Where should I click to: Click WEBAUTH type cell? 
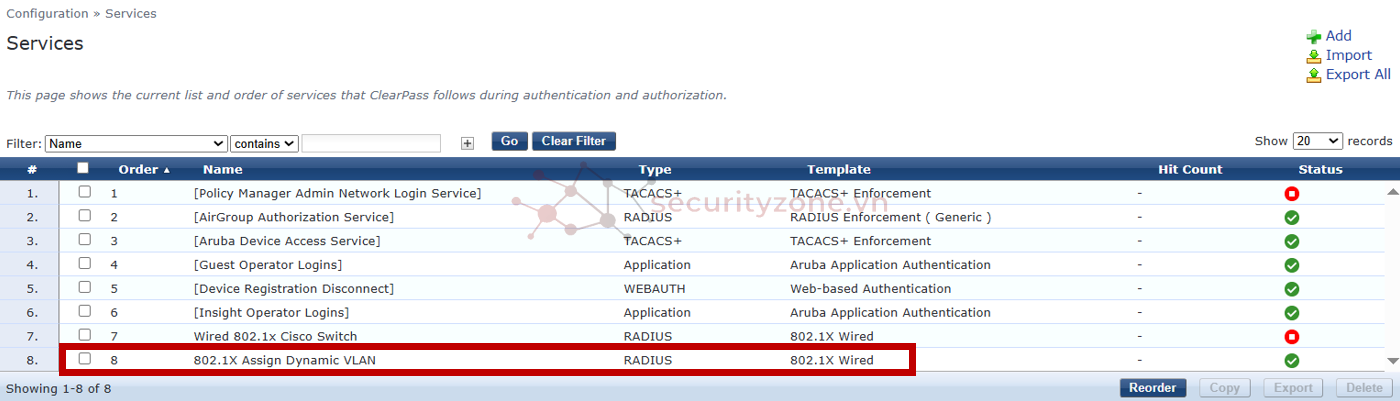click(x=656, y=289)
